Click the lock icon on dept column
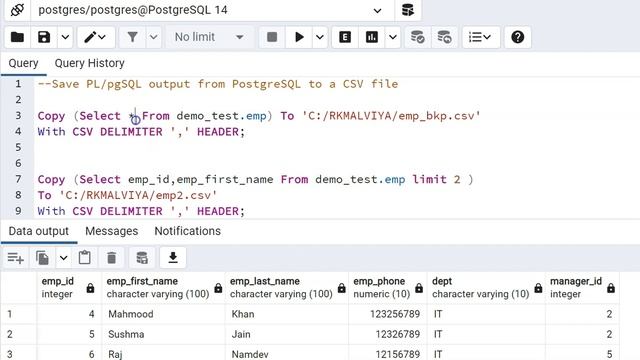 pyautogui.click(x=538, y=288)
